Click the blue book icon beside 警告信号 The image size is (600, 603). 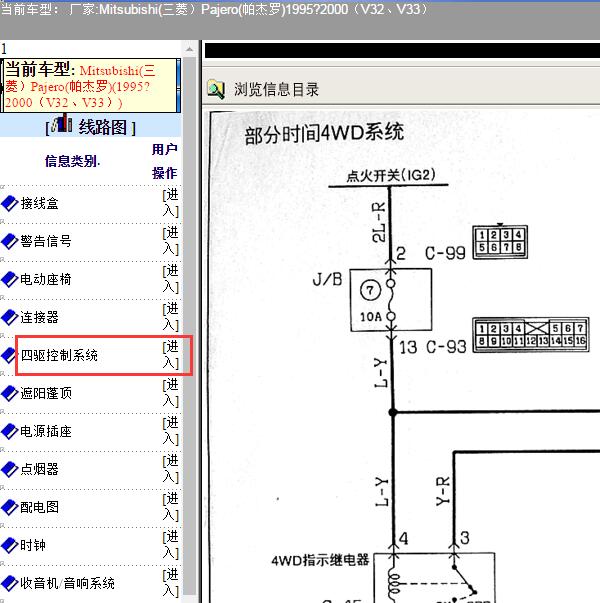click(x=10, y=242)
